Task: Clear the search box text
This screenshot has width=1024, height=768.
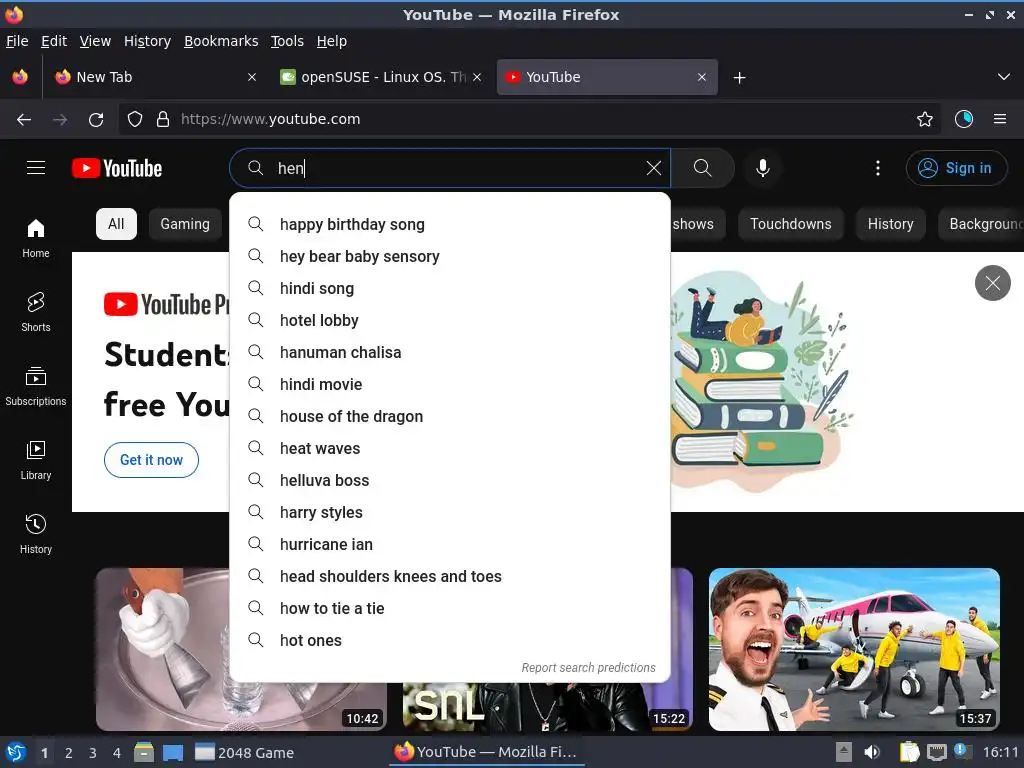Action: pos(653,168)
